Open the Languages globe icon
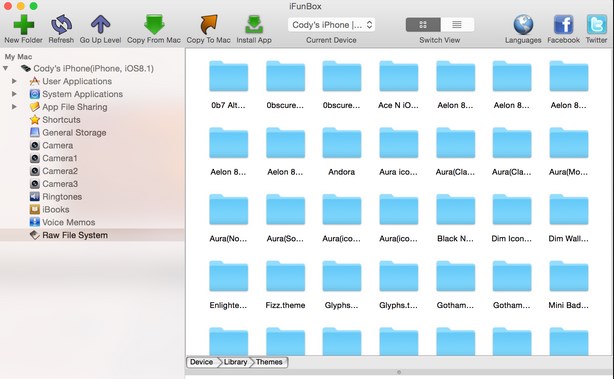This screenshot has height=379, width=614. [523, 25]
